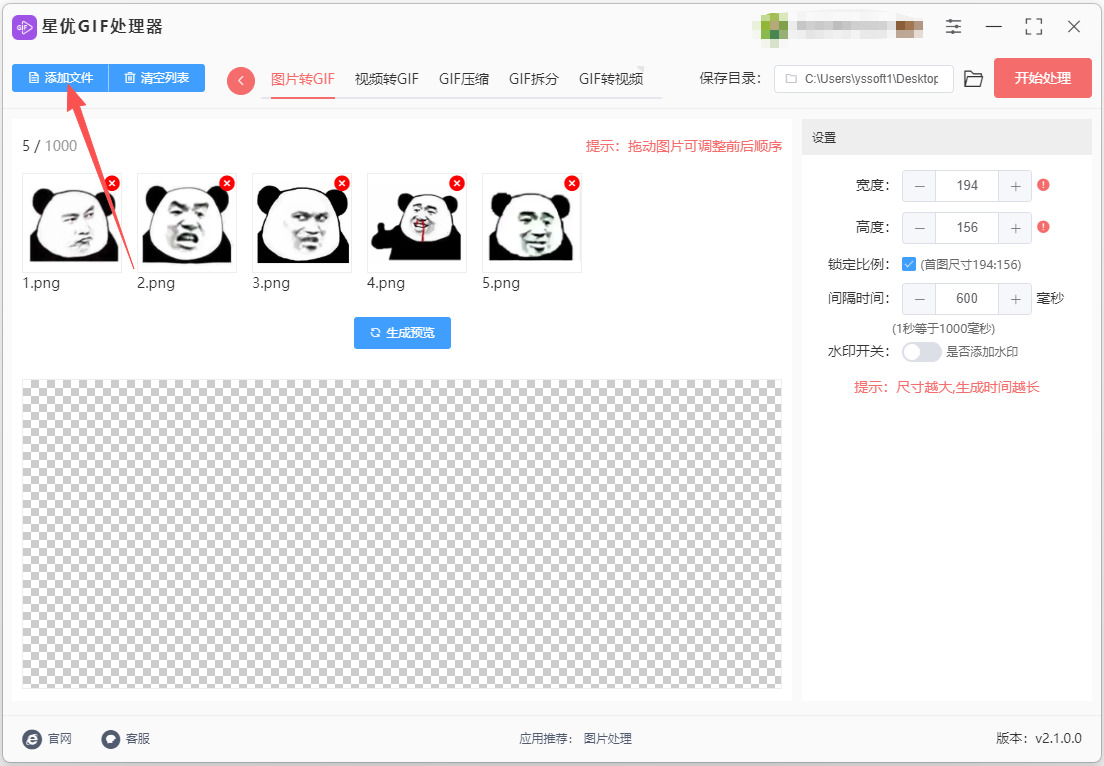The height and width of the screenshot is (766, 1104).
Task: Switch to the 图片转GIF tab
Action: pos(303,79)
